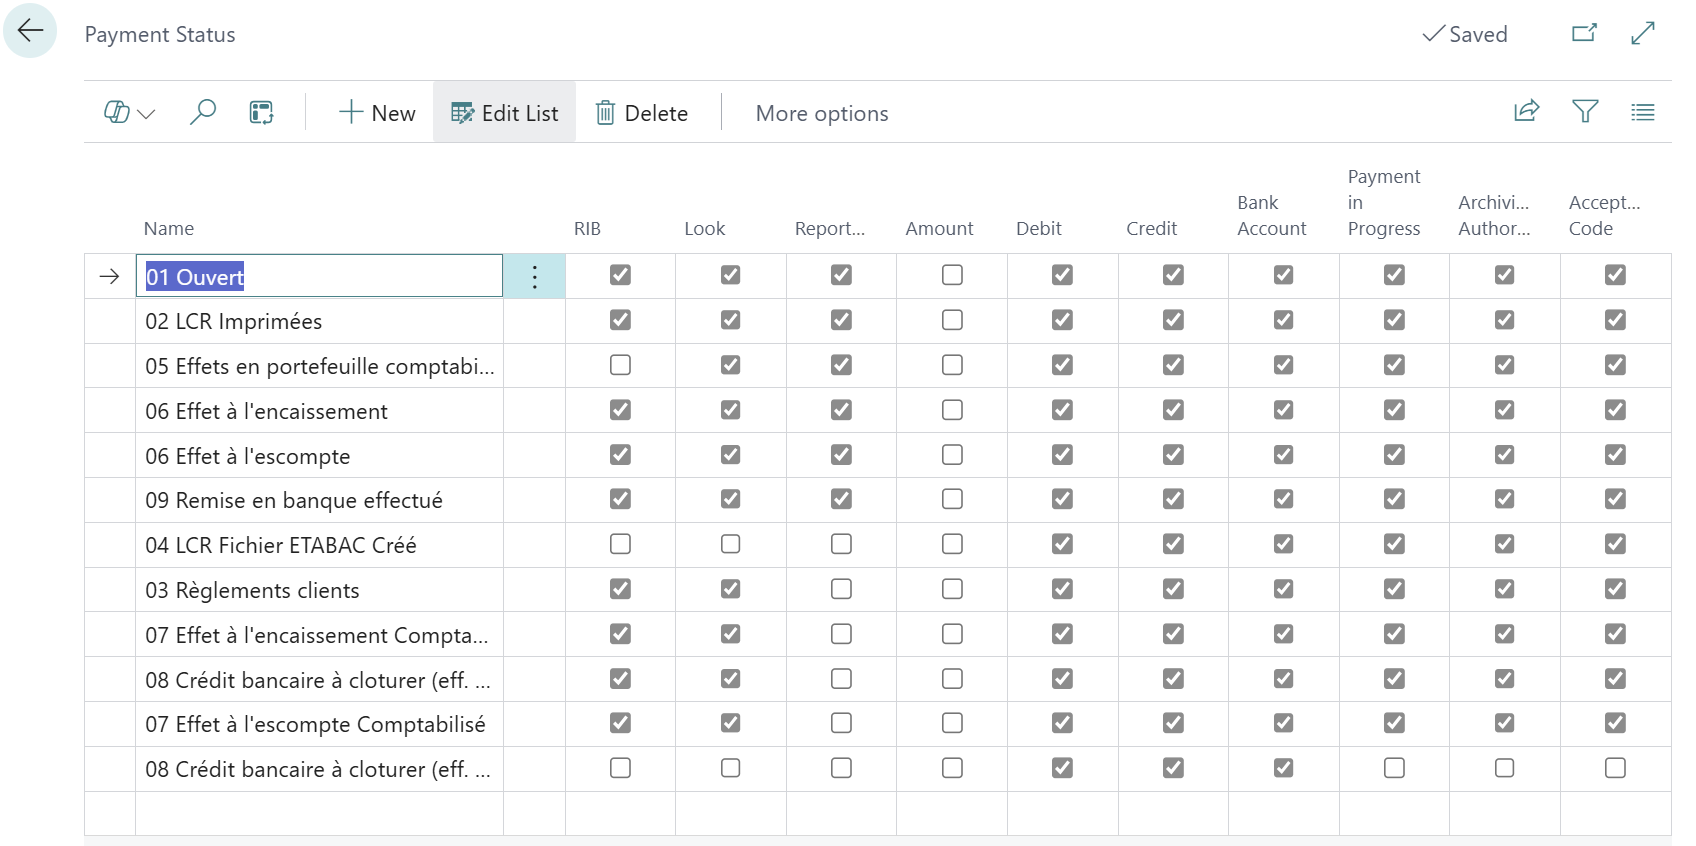Viewport: 1696px width, 846px height.
Task: Open row menu for 01 Ouvert
Action: coord(535,277)
